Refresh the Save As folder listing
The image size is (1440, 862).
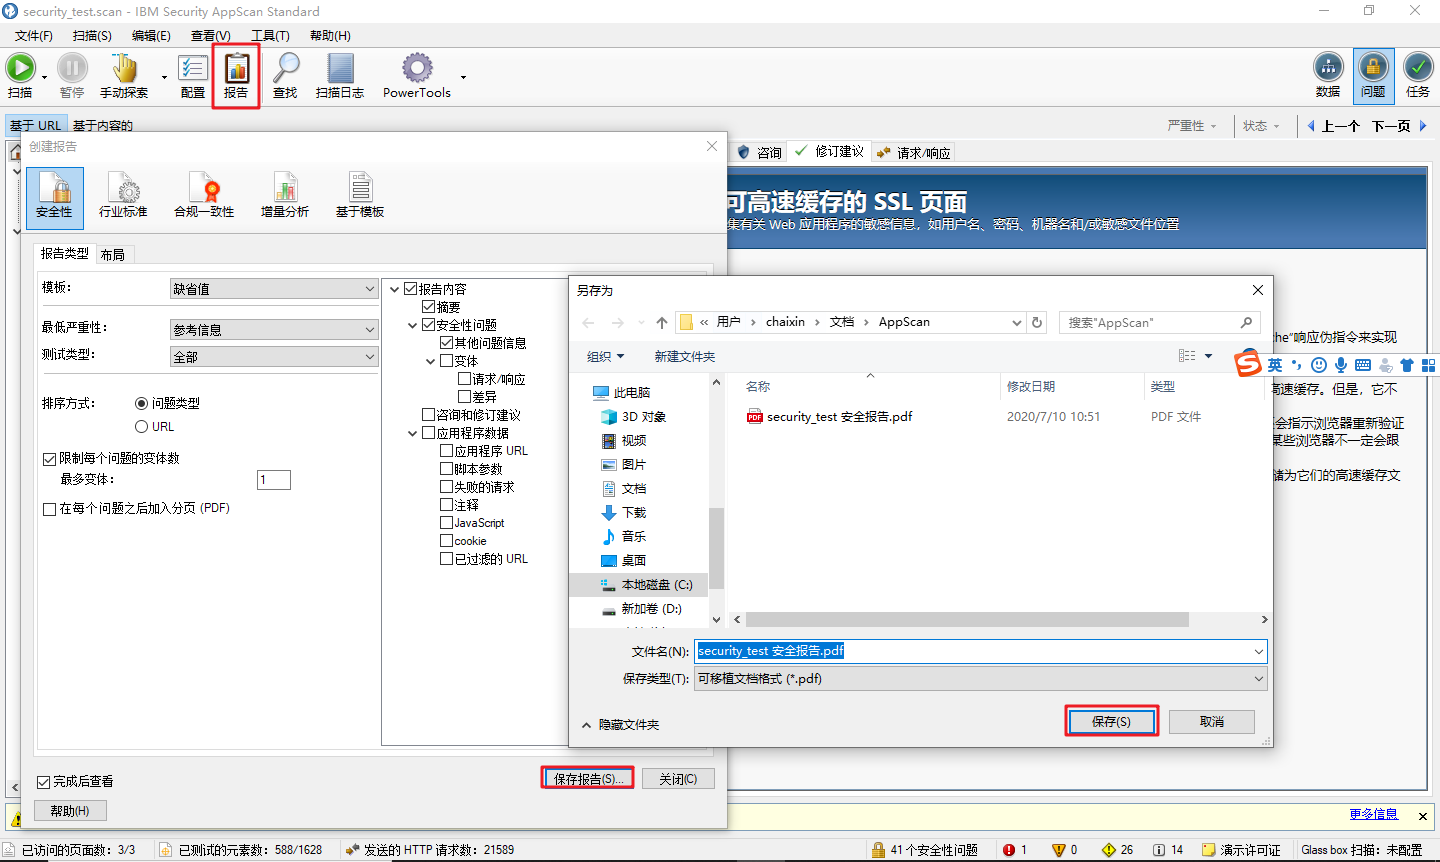(x=1037, y=323)
